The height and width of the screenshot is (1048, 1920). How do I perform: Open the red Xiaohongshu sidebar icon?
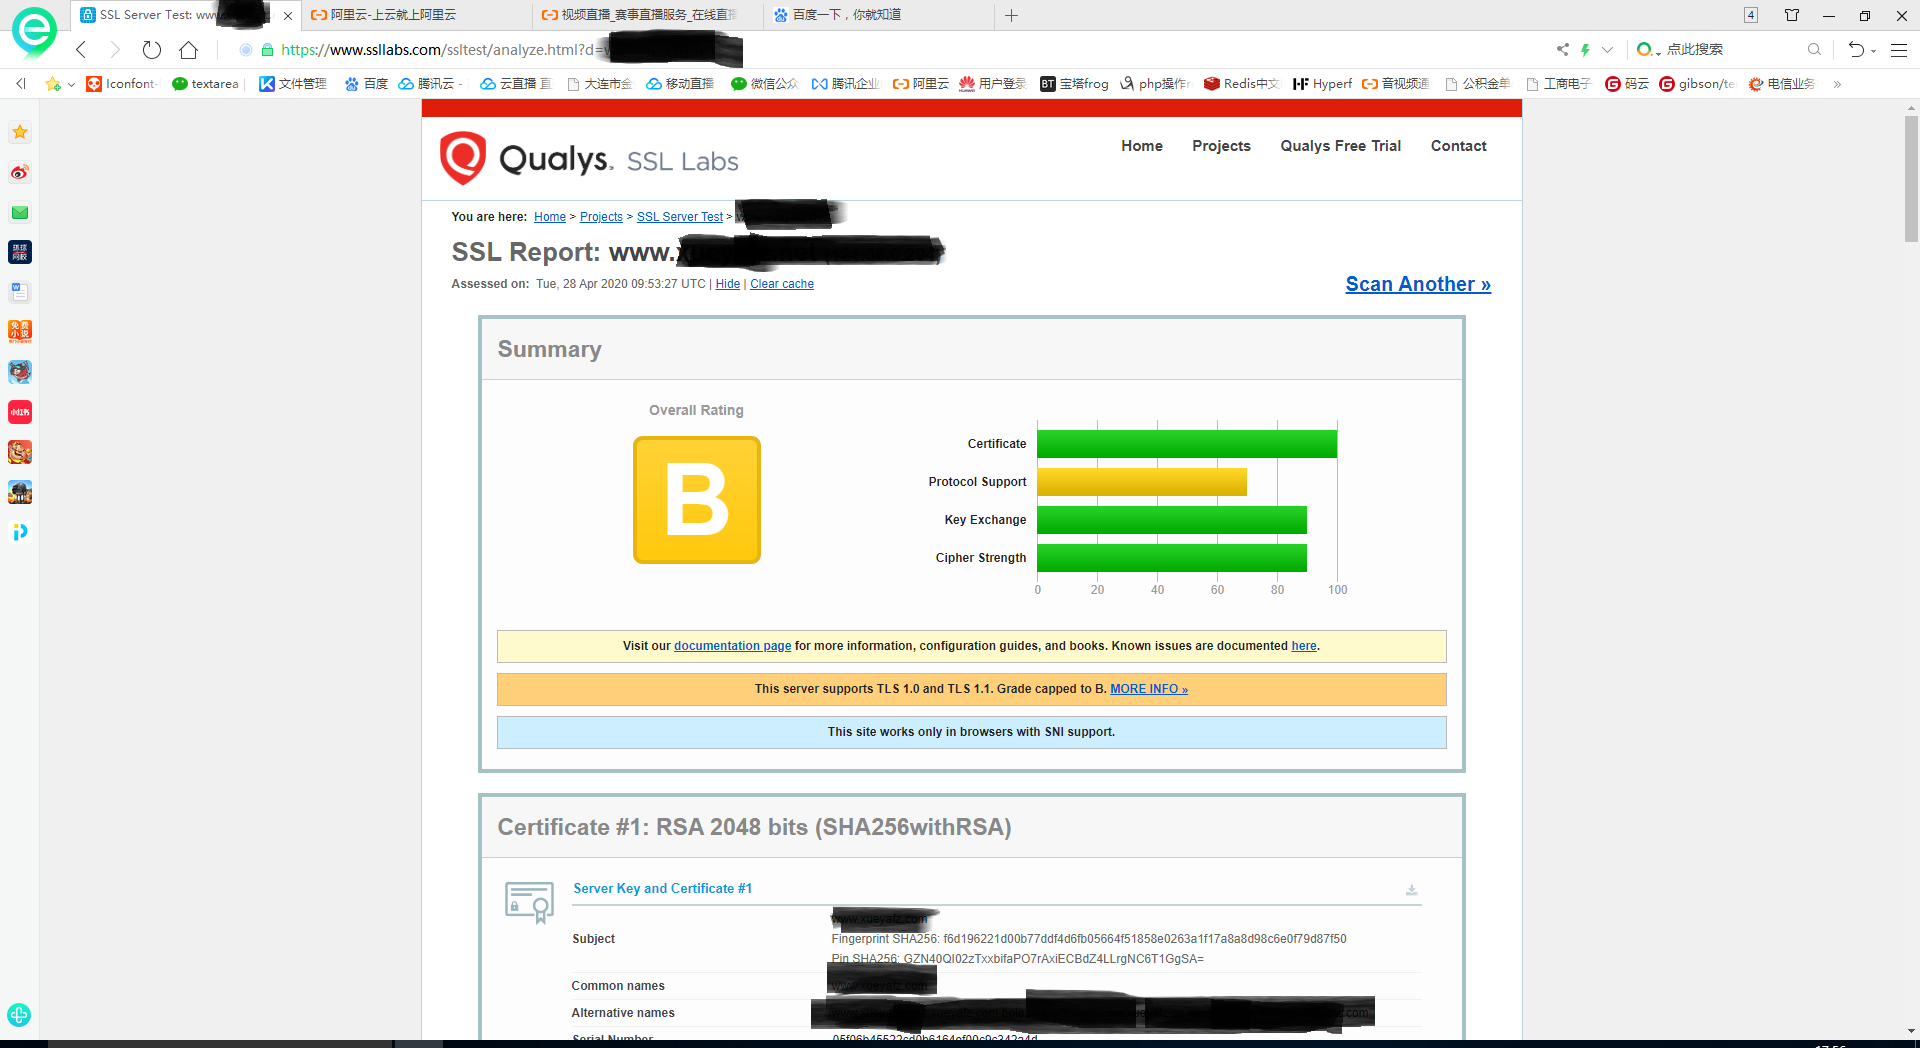pyautogui.click(x=20, y=412)
